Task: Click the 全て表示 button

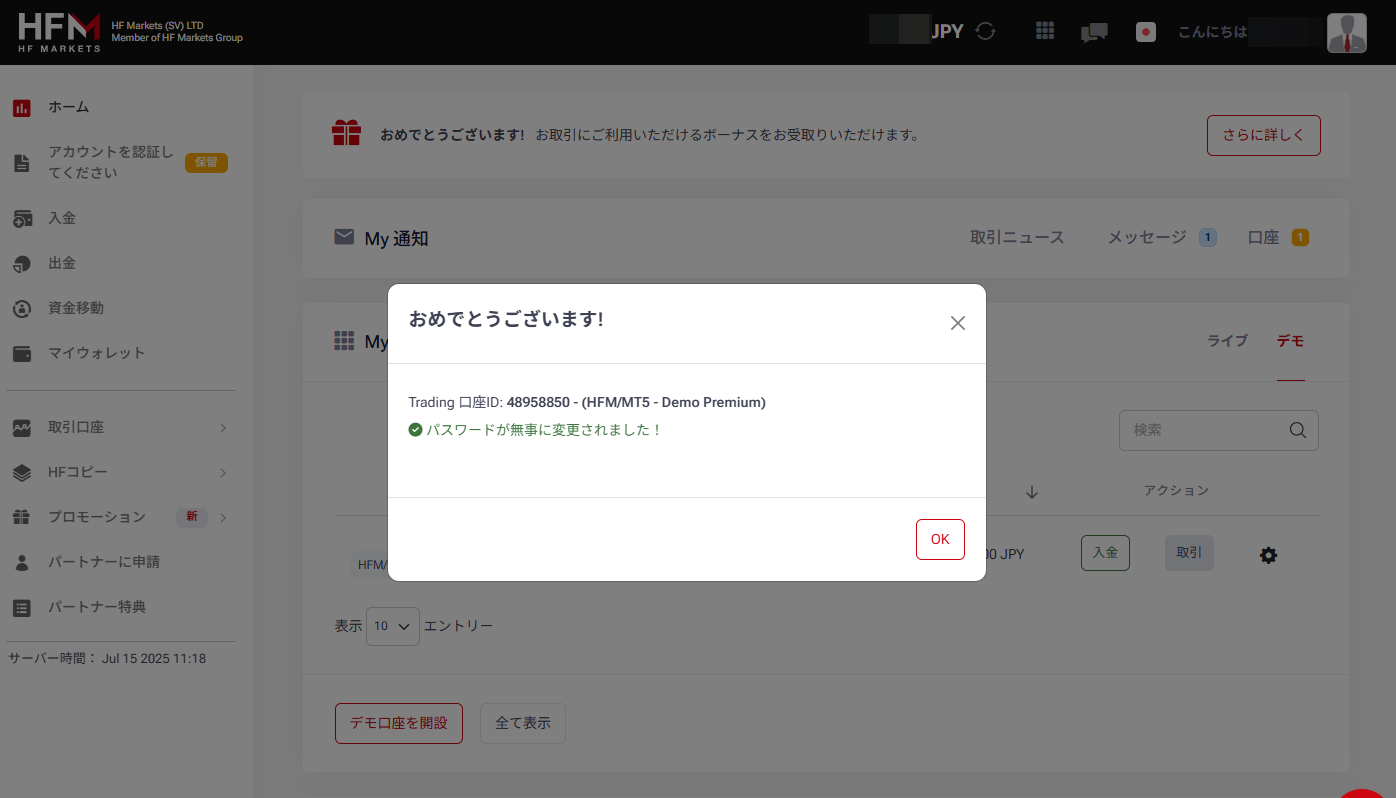Action: click(523, 723)
